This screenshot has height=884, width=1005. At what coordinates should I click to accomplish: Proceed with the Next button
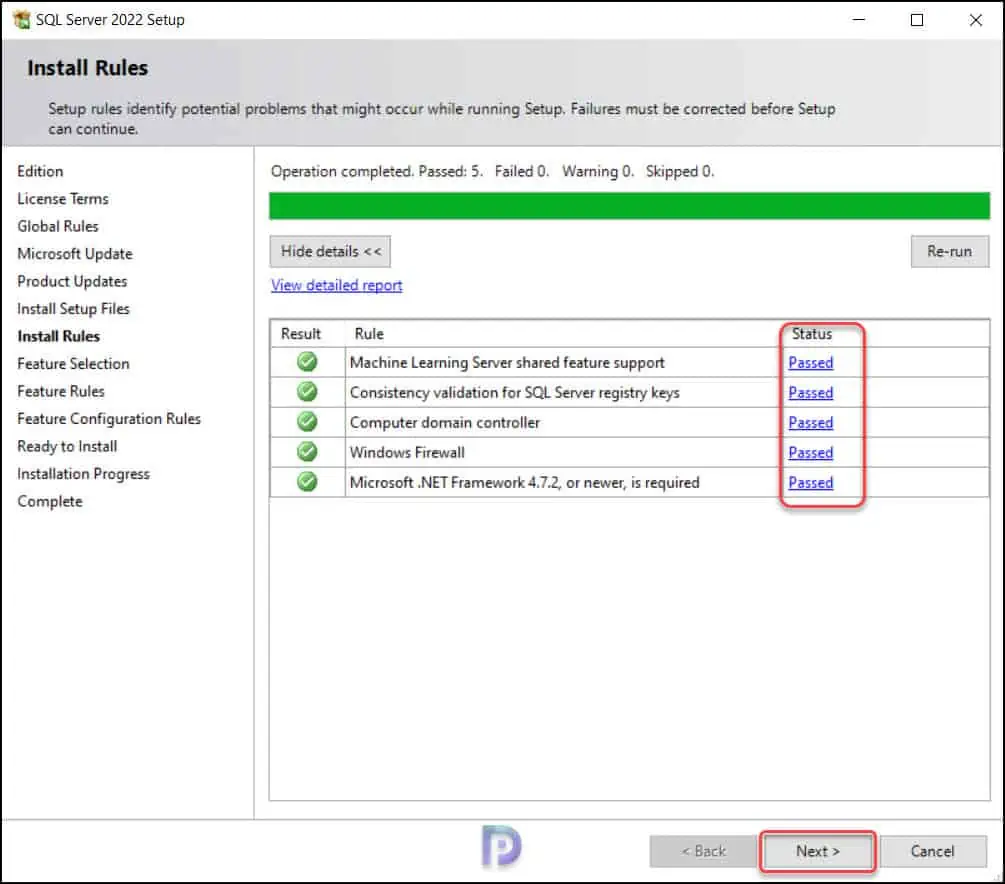pos(817,851)
